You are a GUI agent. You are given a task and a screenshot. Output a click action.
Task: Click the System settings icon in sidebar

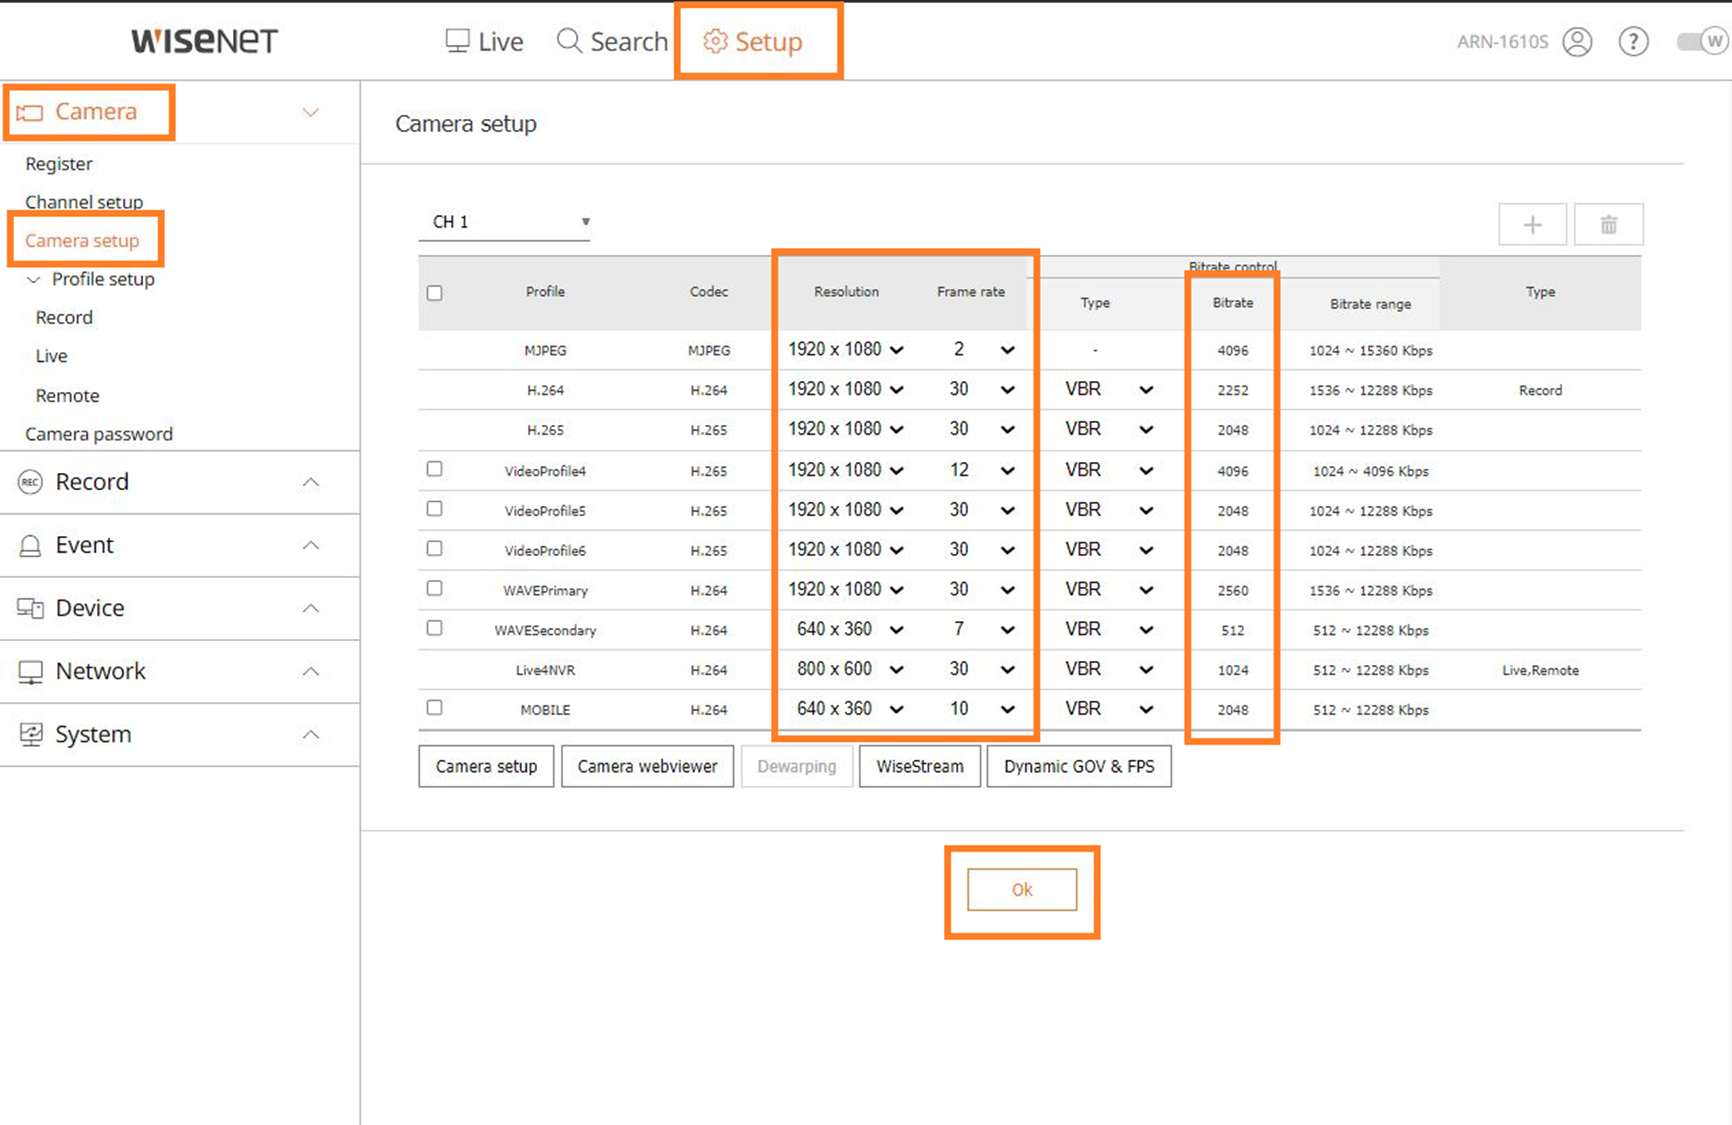[x=30, y=735]
